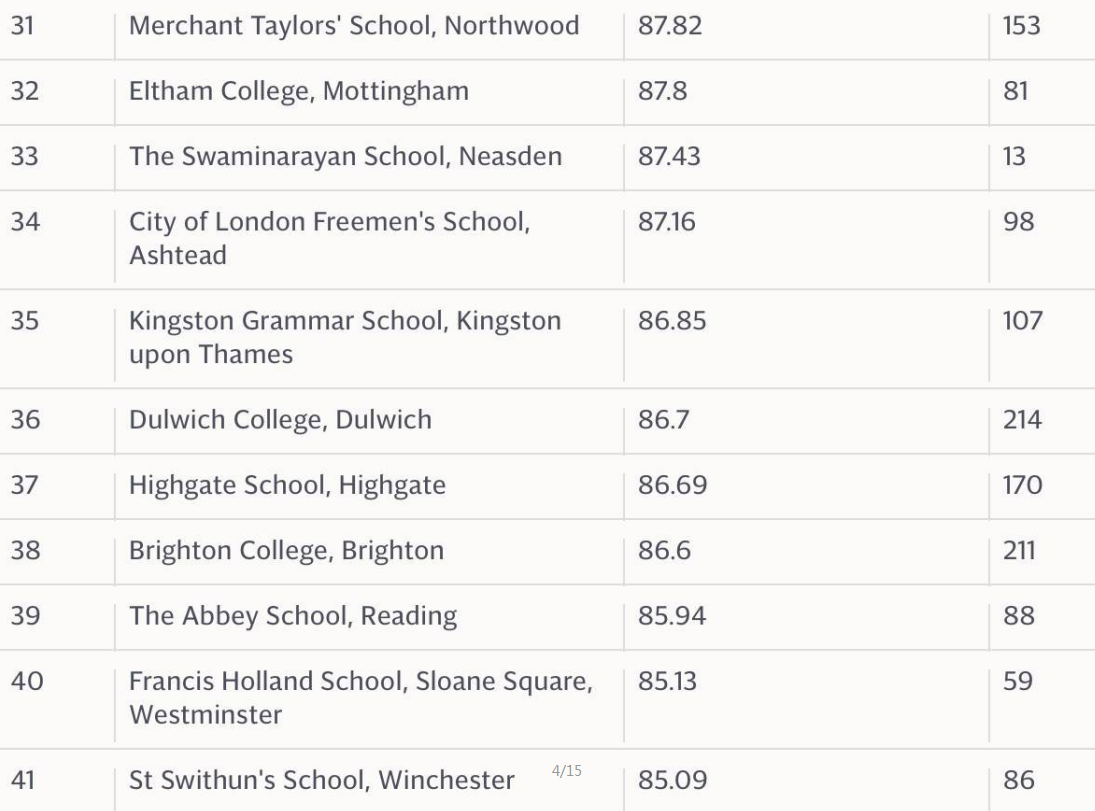Select St Swithun's School, Winchester row
1095x811 pixels.
tap(548, 780)
